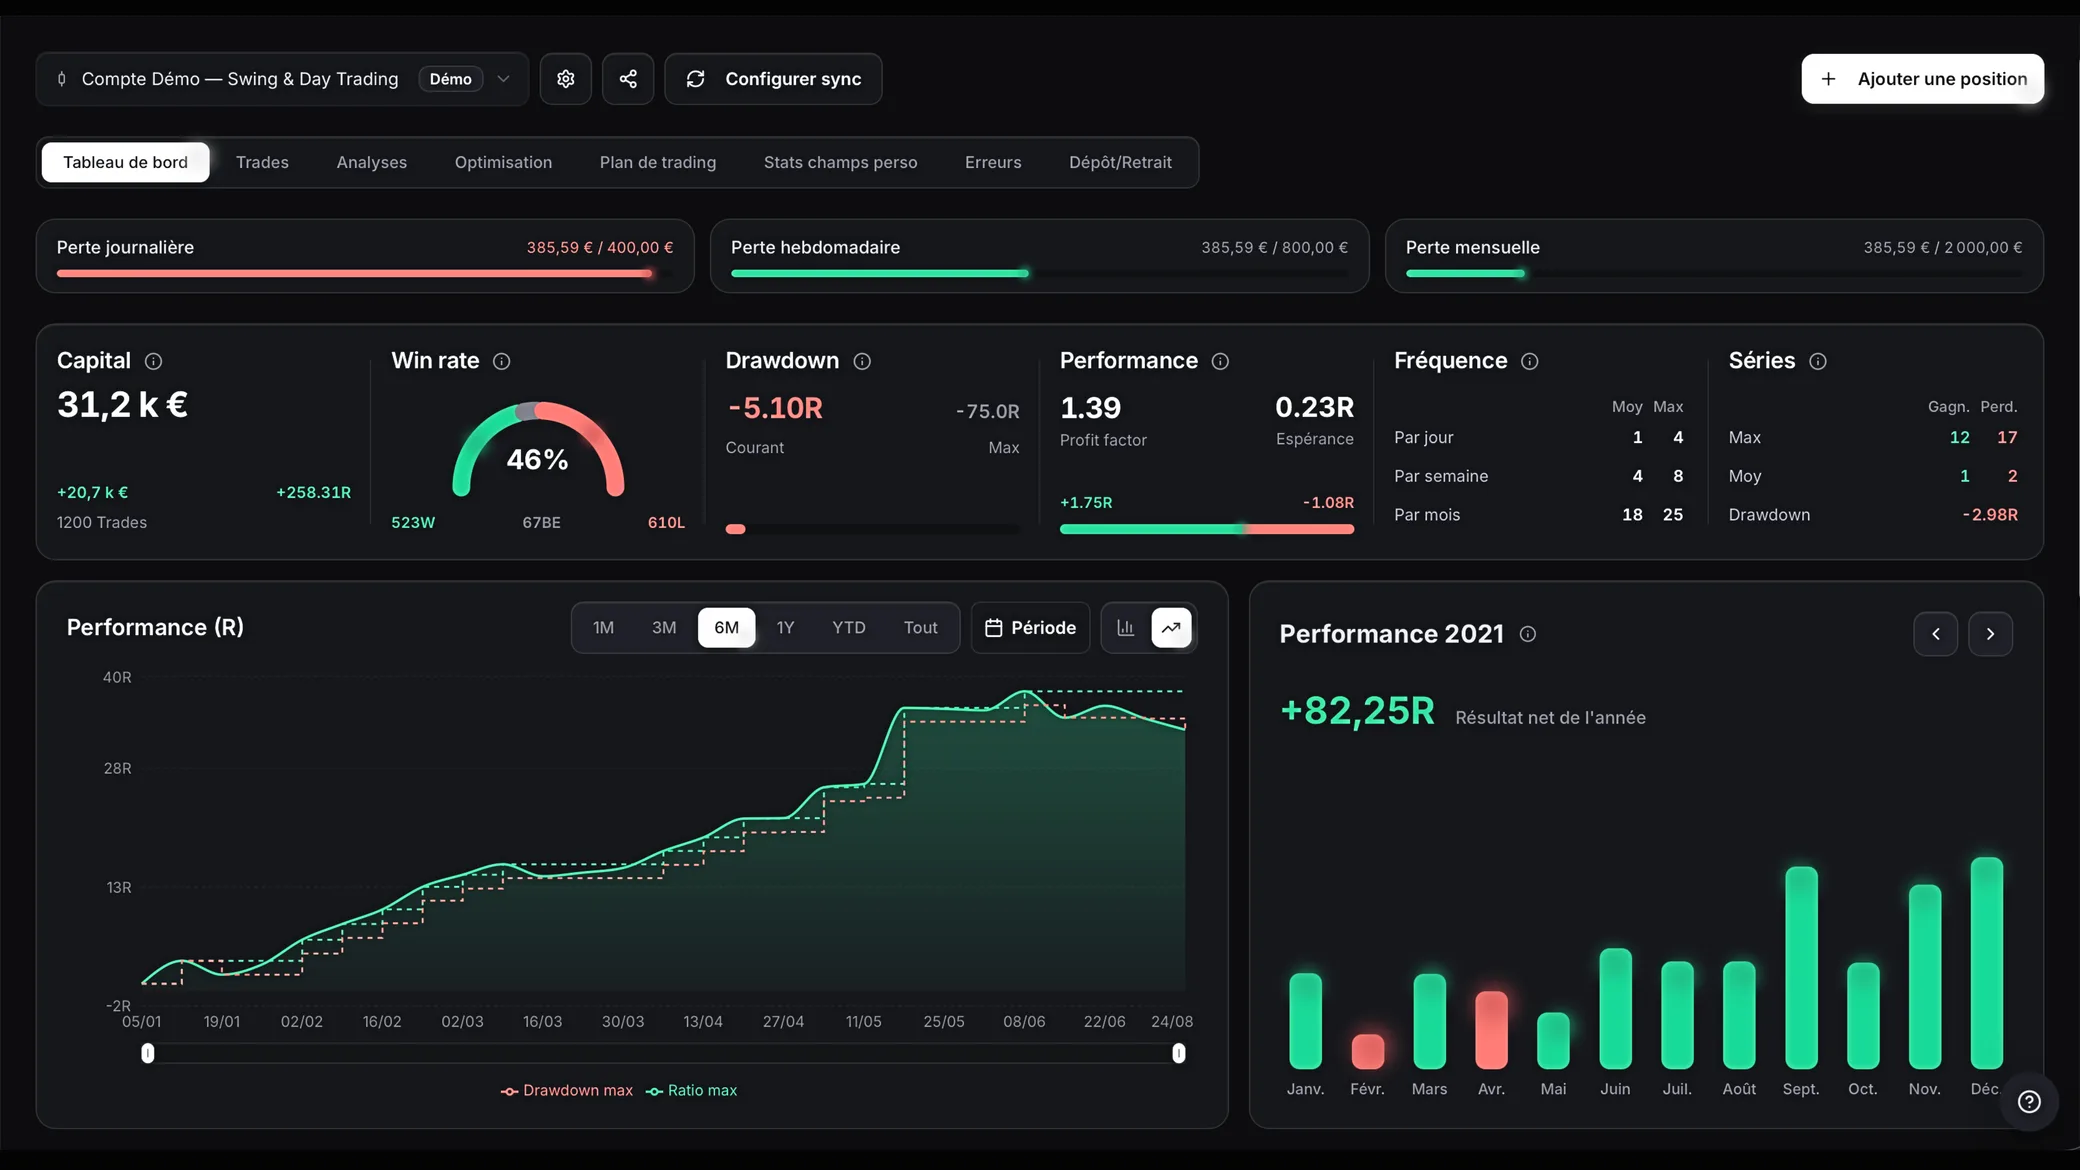The width and height of the screenshot is (2080, 1170).
Task: Click the 523W wins count
Action: (413, 523)
